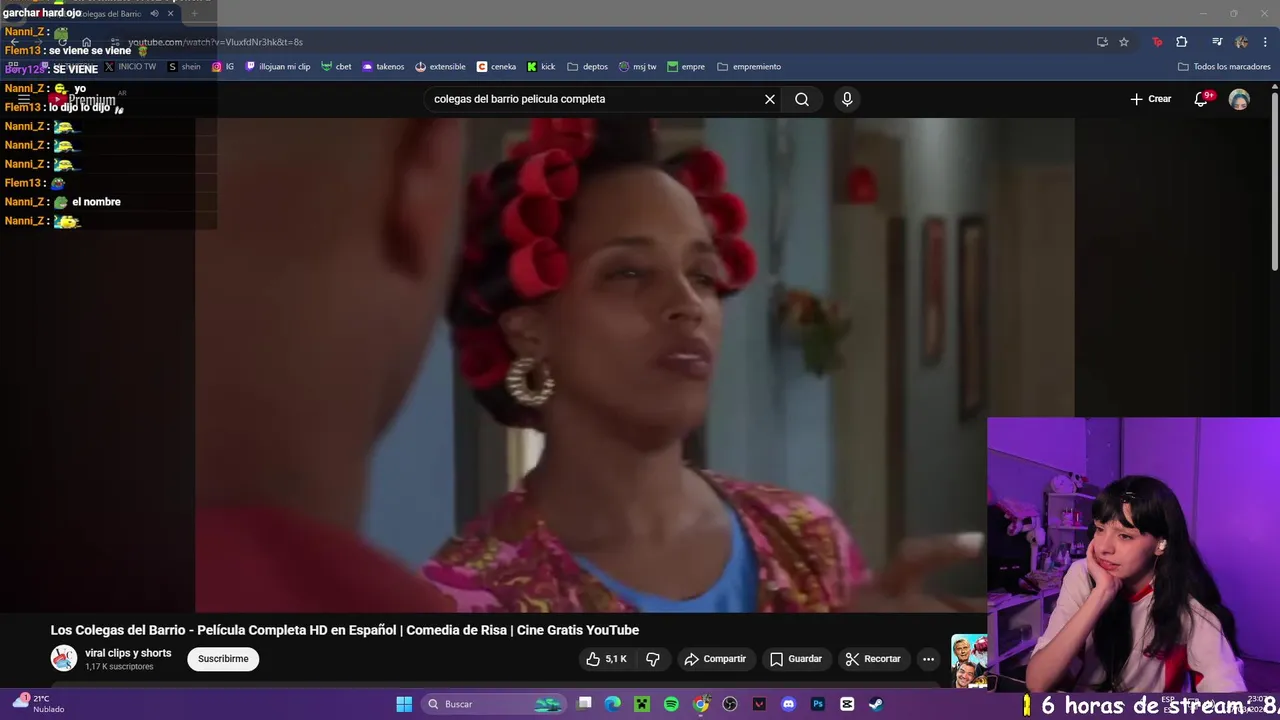1280x720 pixels.
Task: Open the more actions three-dot menu
Action: [x=929, y=659]
